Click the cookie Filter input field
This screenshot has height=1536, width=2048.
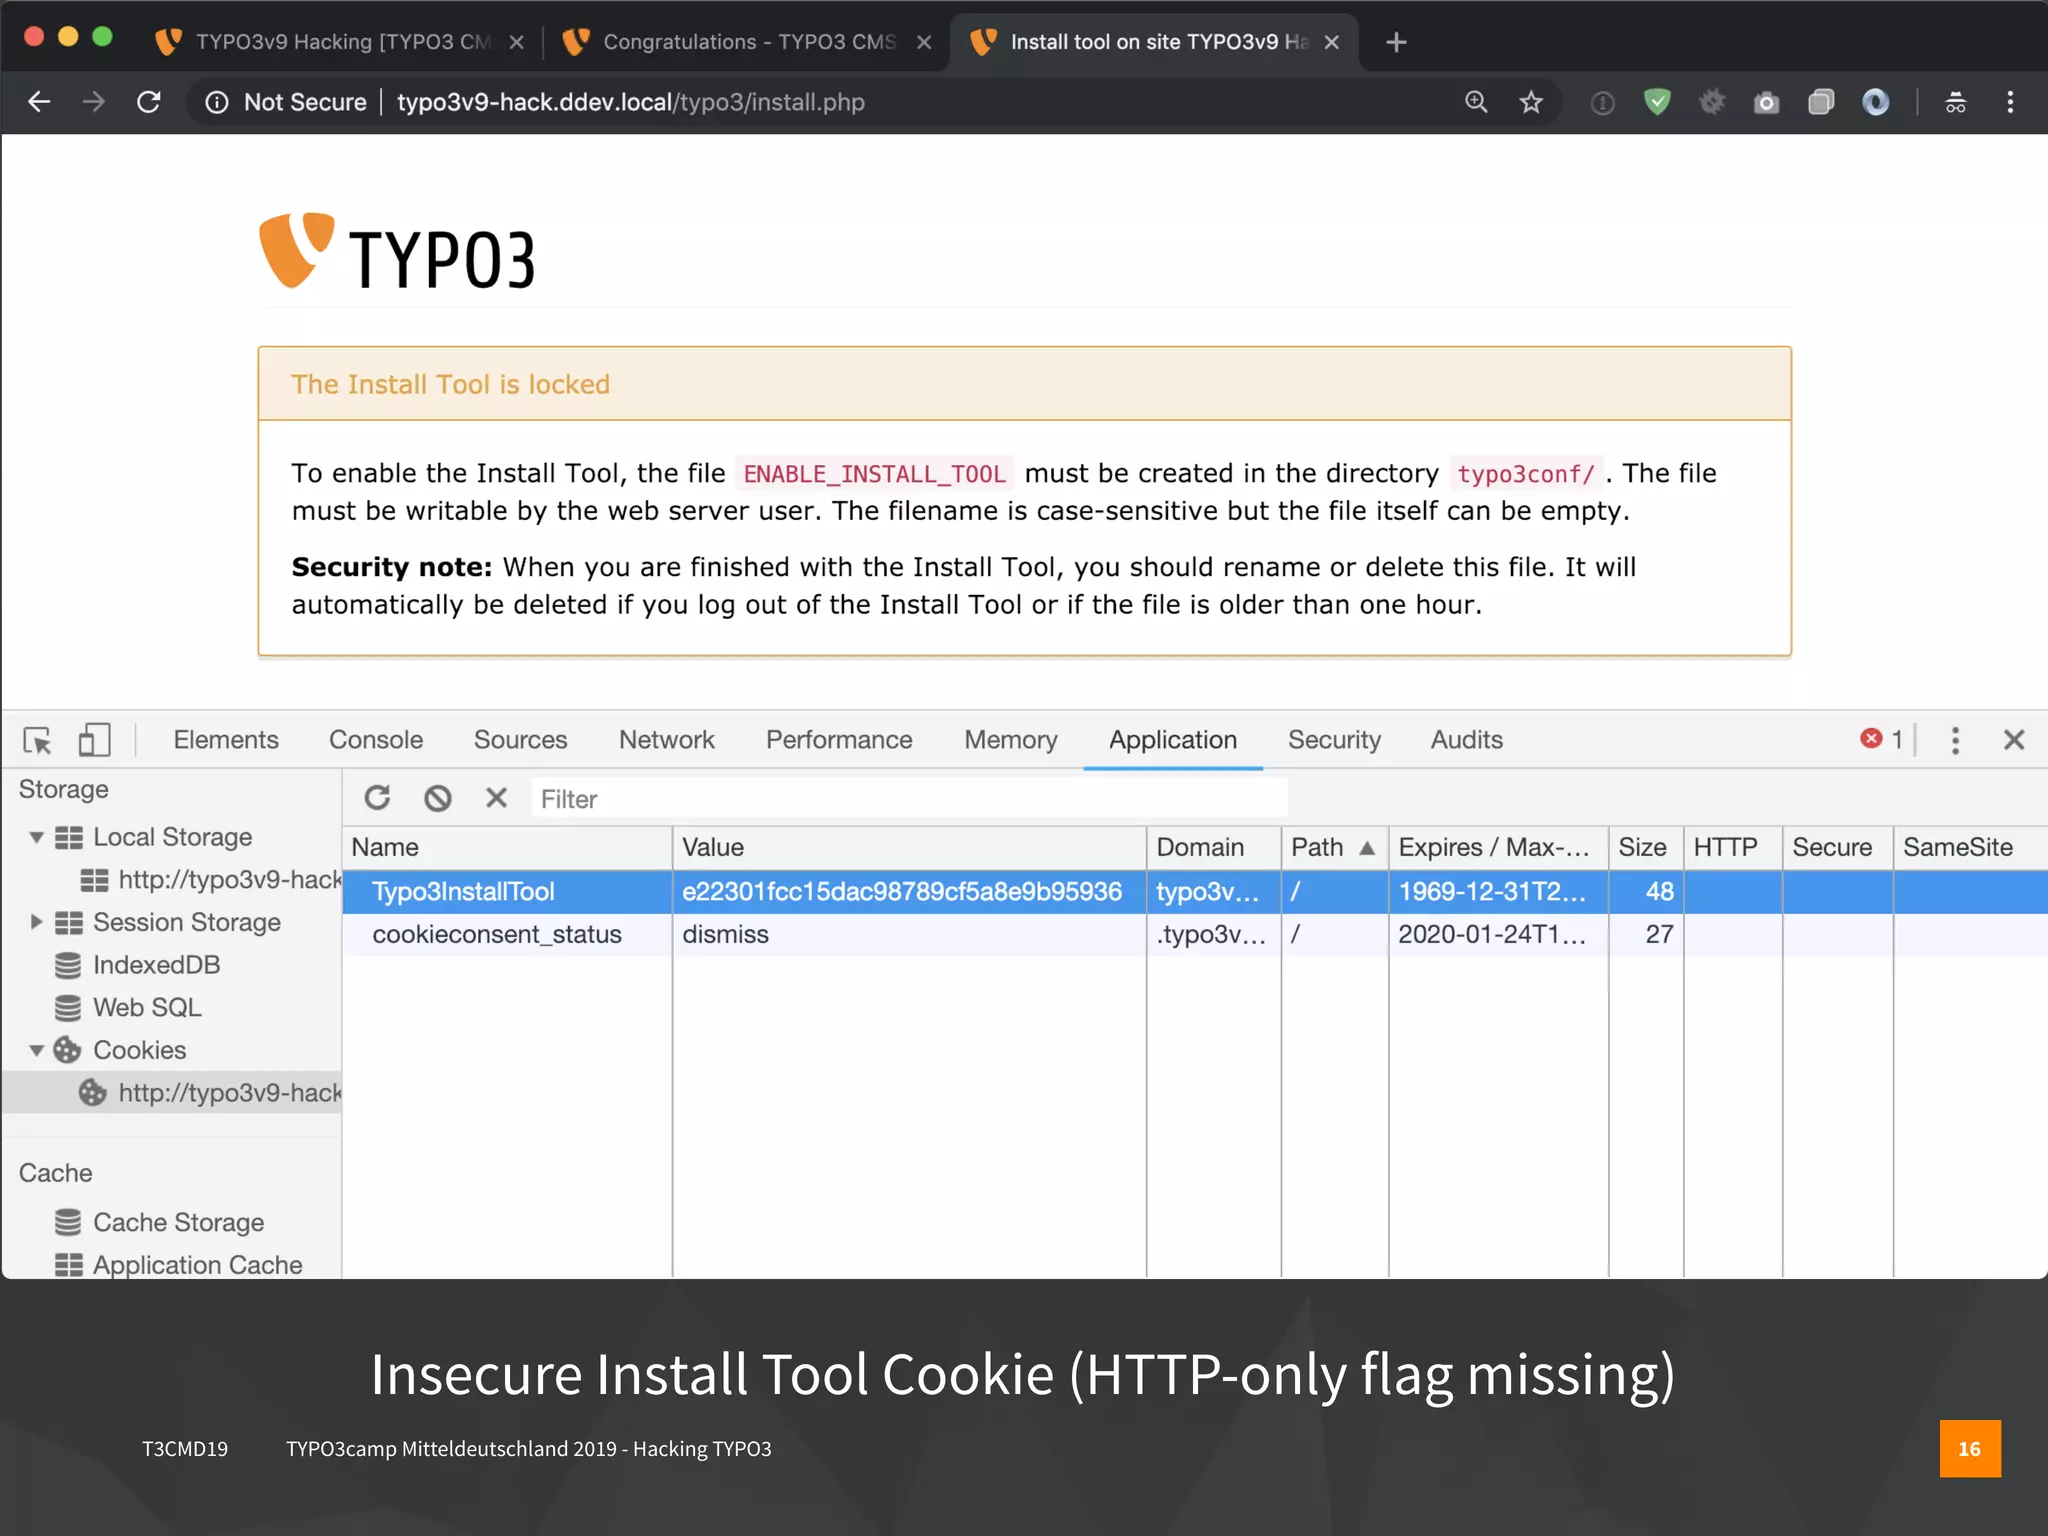909,799
